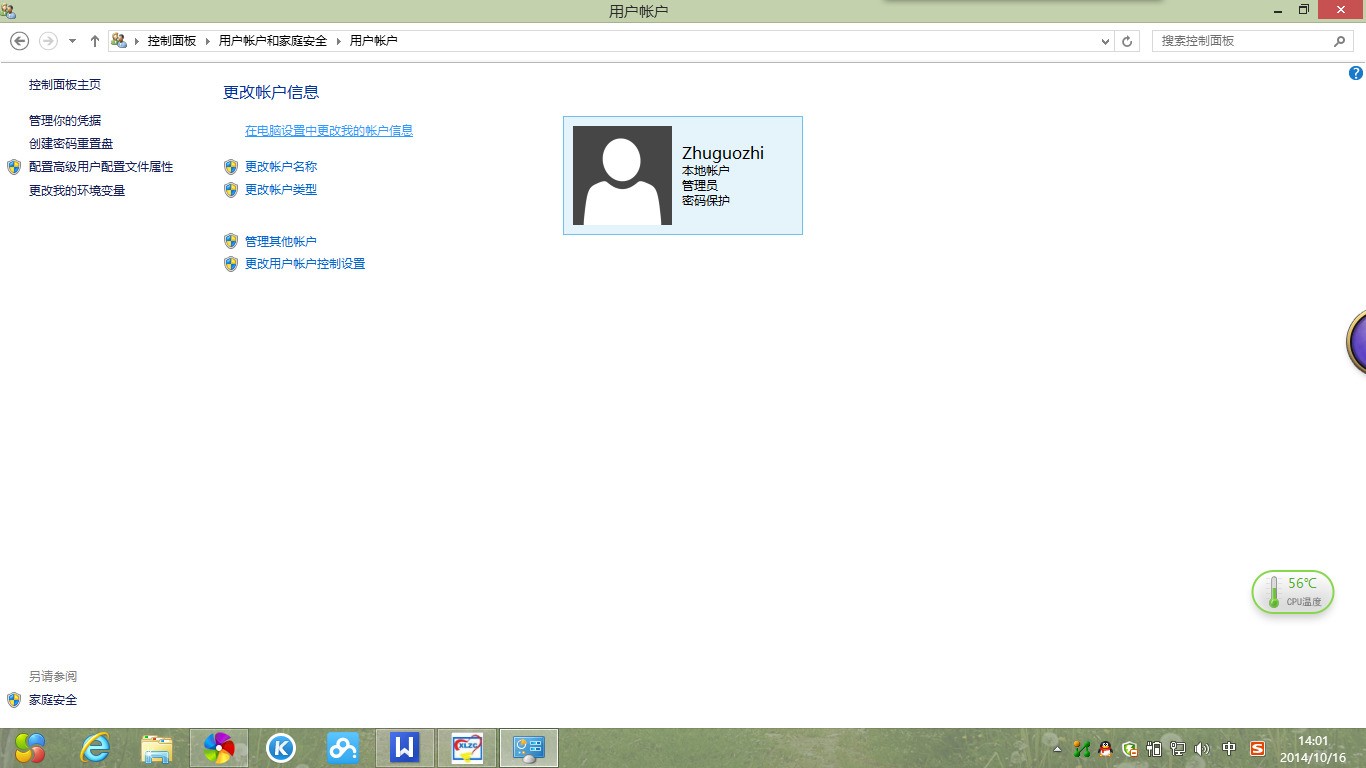Click the green shield security tray icon
This screenshot has height=768, width=1366.
1130,748
